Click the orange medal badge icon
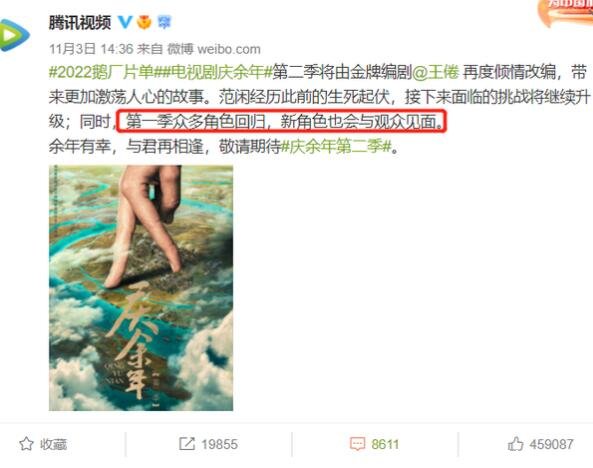Viewport: 593px width, 468px height. [144, 22]
